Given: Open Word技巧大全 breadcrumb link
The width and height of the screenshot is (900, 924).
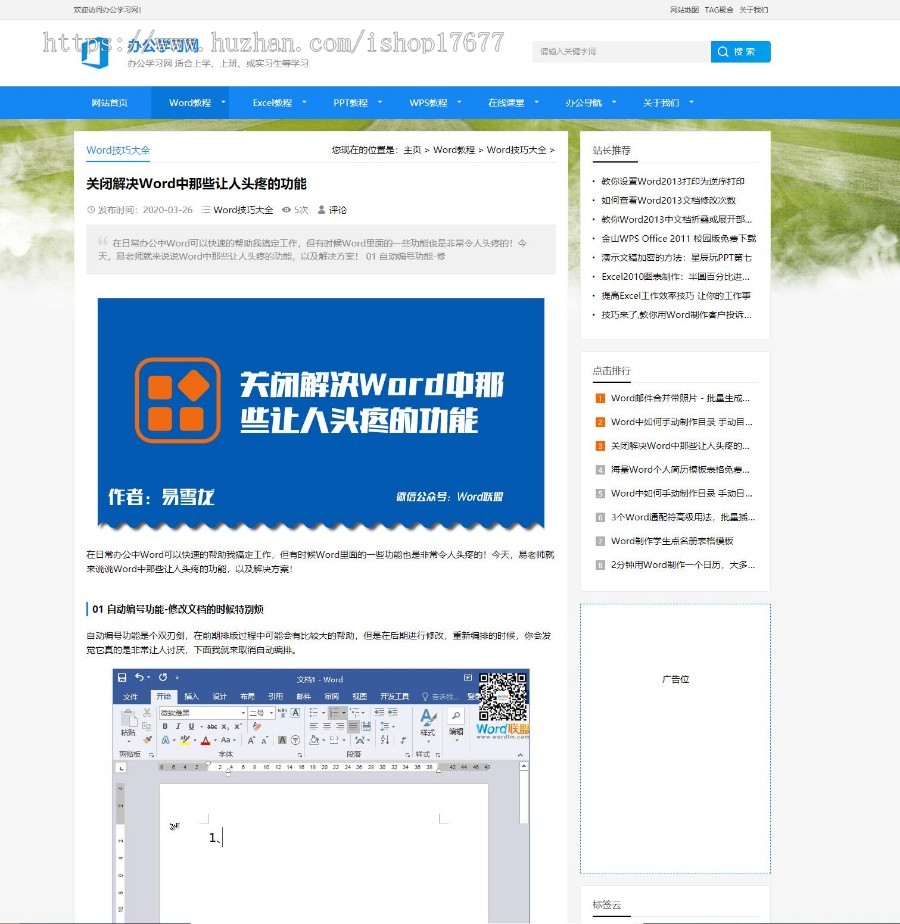Looking at the screenshot, I should [x=516, y=150].
